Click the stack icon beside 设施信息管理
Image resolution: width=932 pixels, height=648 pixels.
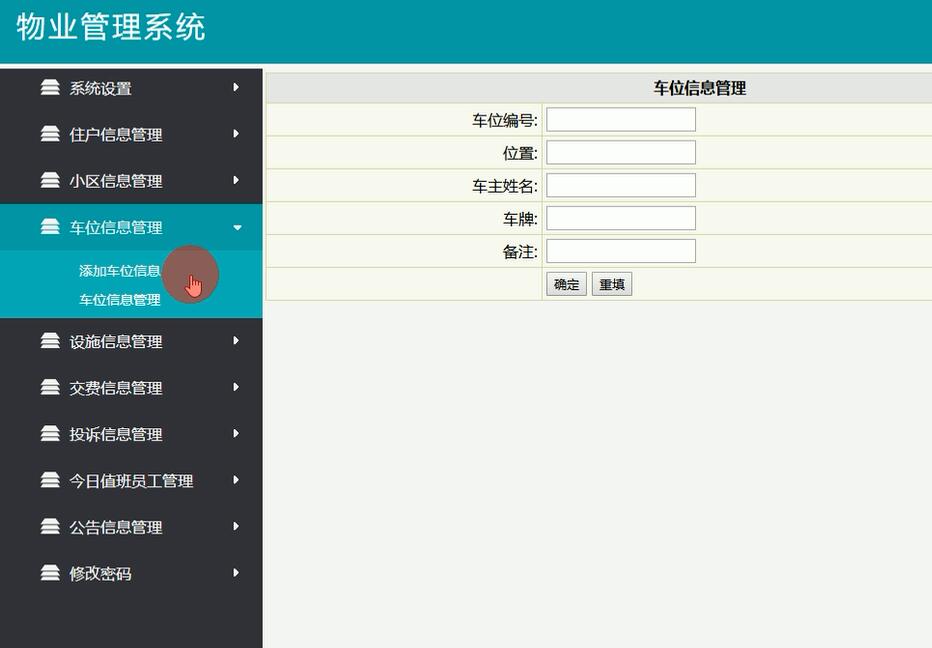50,341
